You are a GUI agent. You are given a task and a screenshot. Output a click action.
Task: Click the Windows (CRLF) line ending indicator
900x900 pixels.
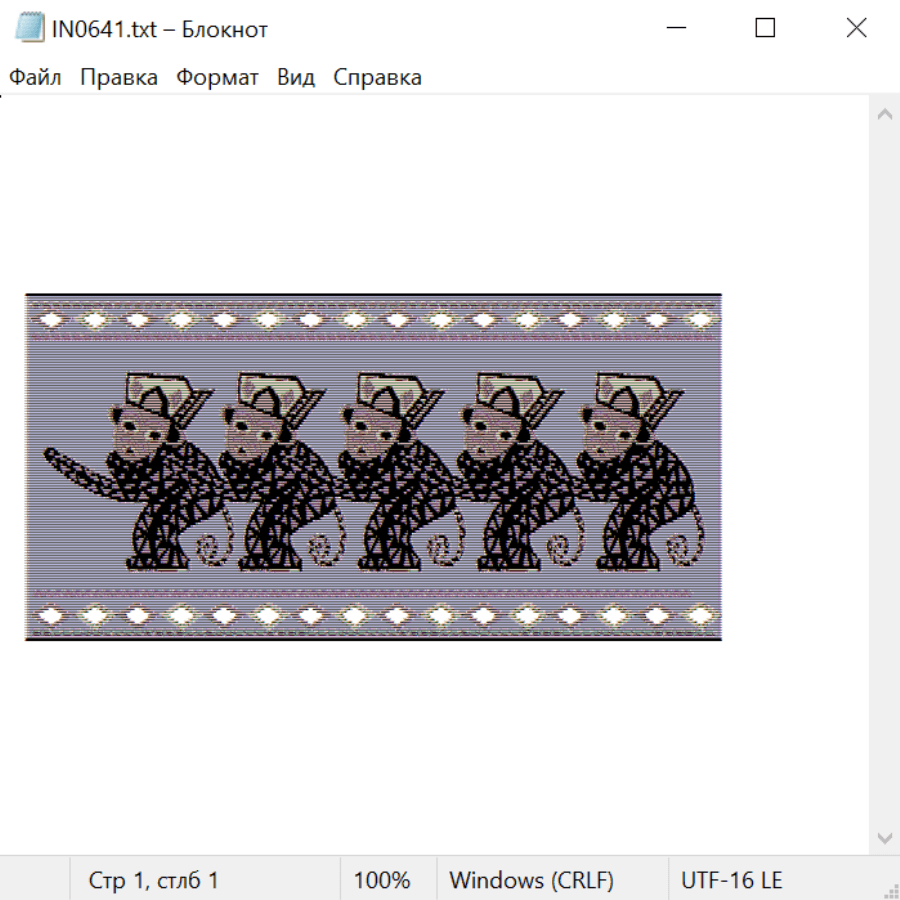click(531, 880)
